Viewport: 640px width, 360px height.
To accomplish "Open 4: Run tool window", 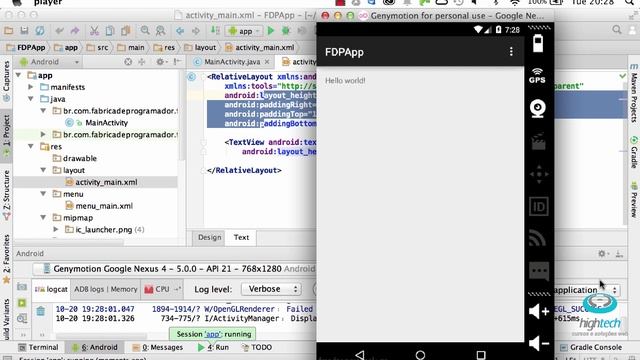I will [x=213, y=347].
